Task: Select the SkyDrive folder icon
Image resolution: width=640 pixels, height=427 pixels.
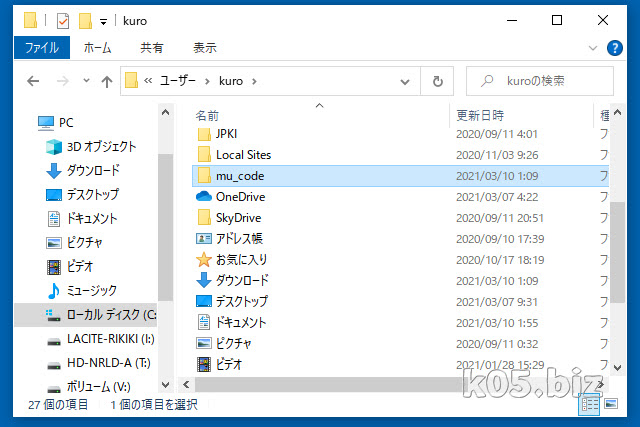Action: click(204, 218)
